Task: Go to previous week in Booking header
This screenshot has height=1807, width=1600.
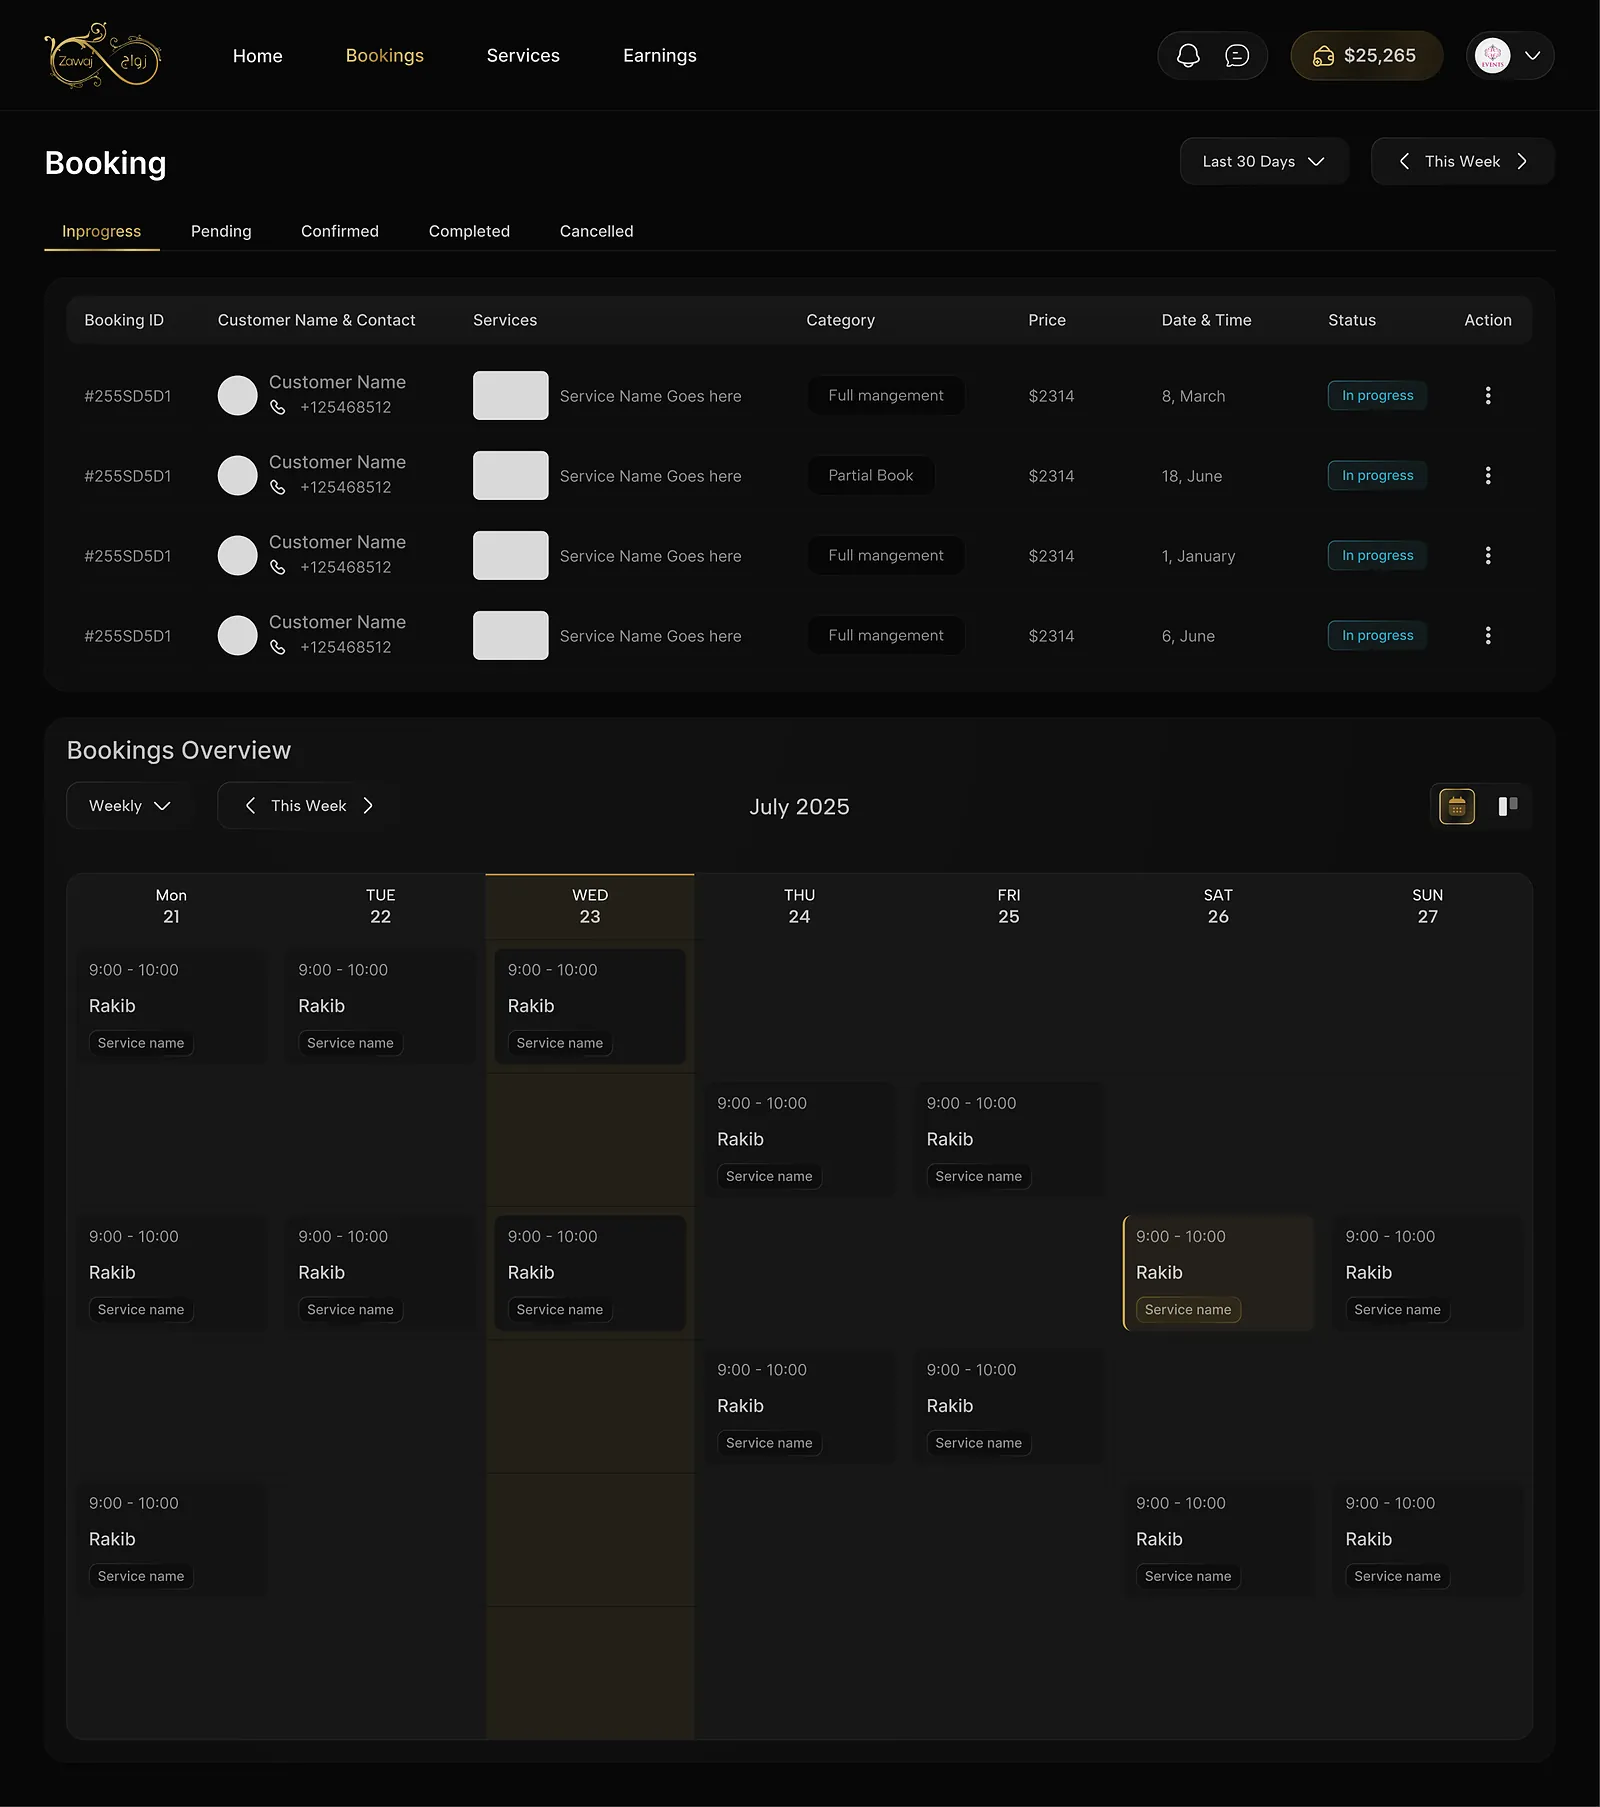Action: pyautogui.click(x=1404, y=161)
